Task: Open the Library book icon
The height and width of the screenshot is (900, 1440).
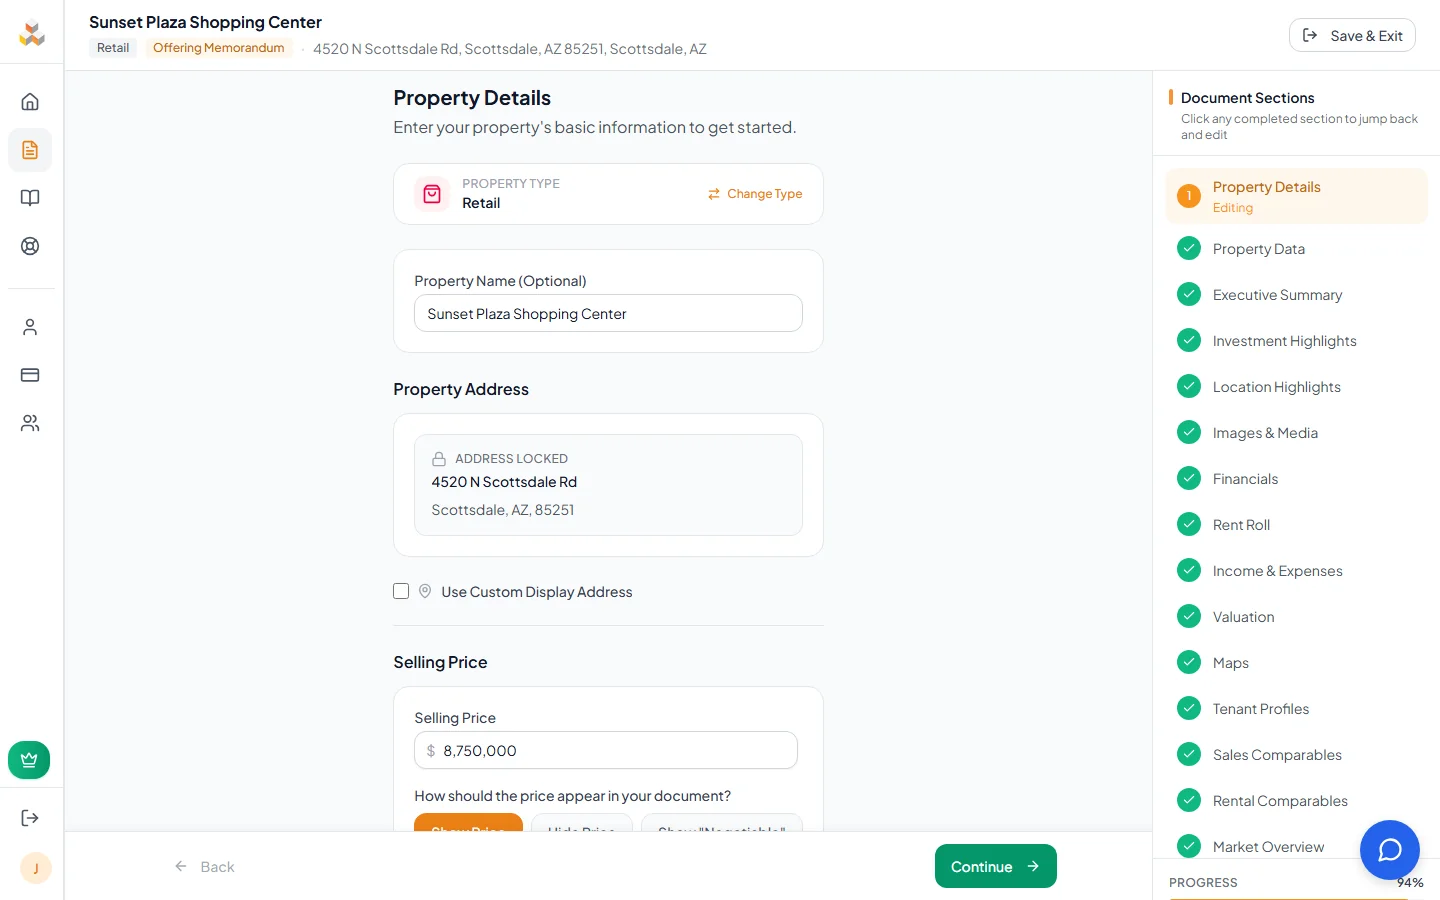Action: coord(30,197)
